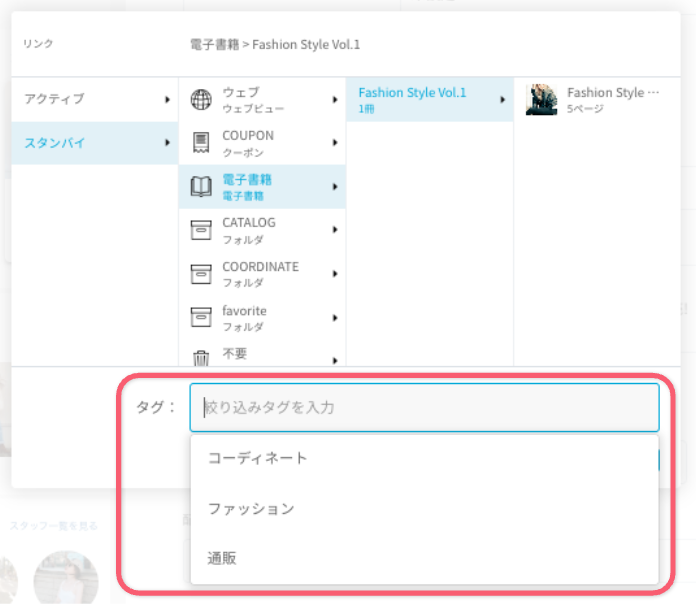
Task: Choose the favorite フォルダ entry
Action: (x=262, y=317)
